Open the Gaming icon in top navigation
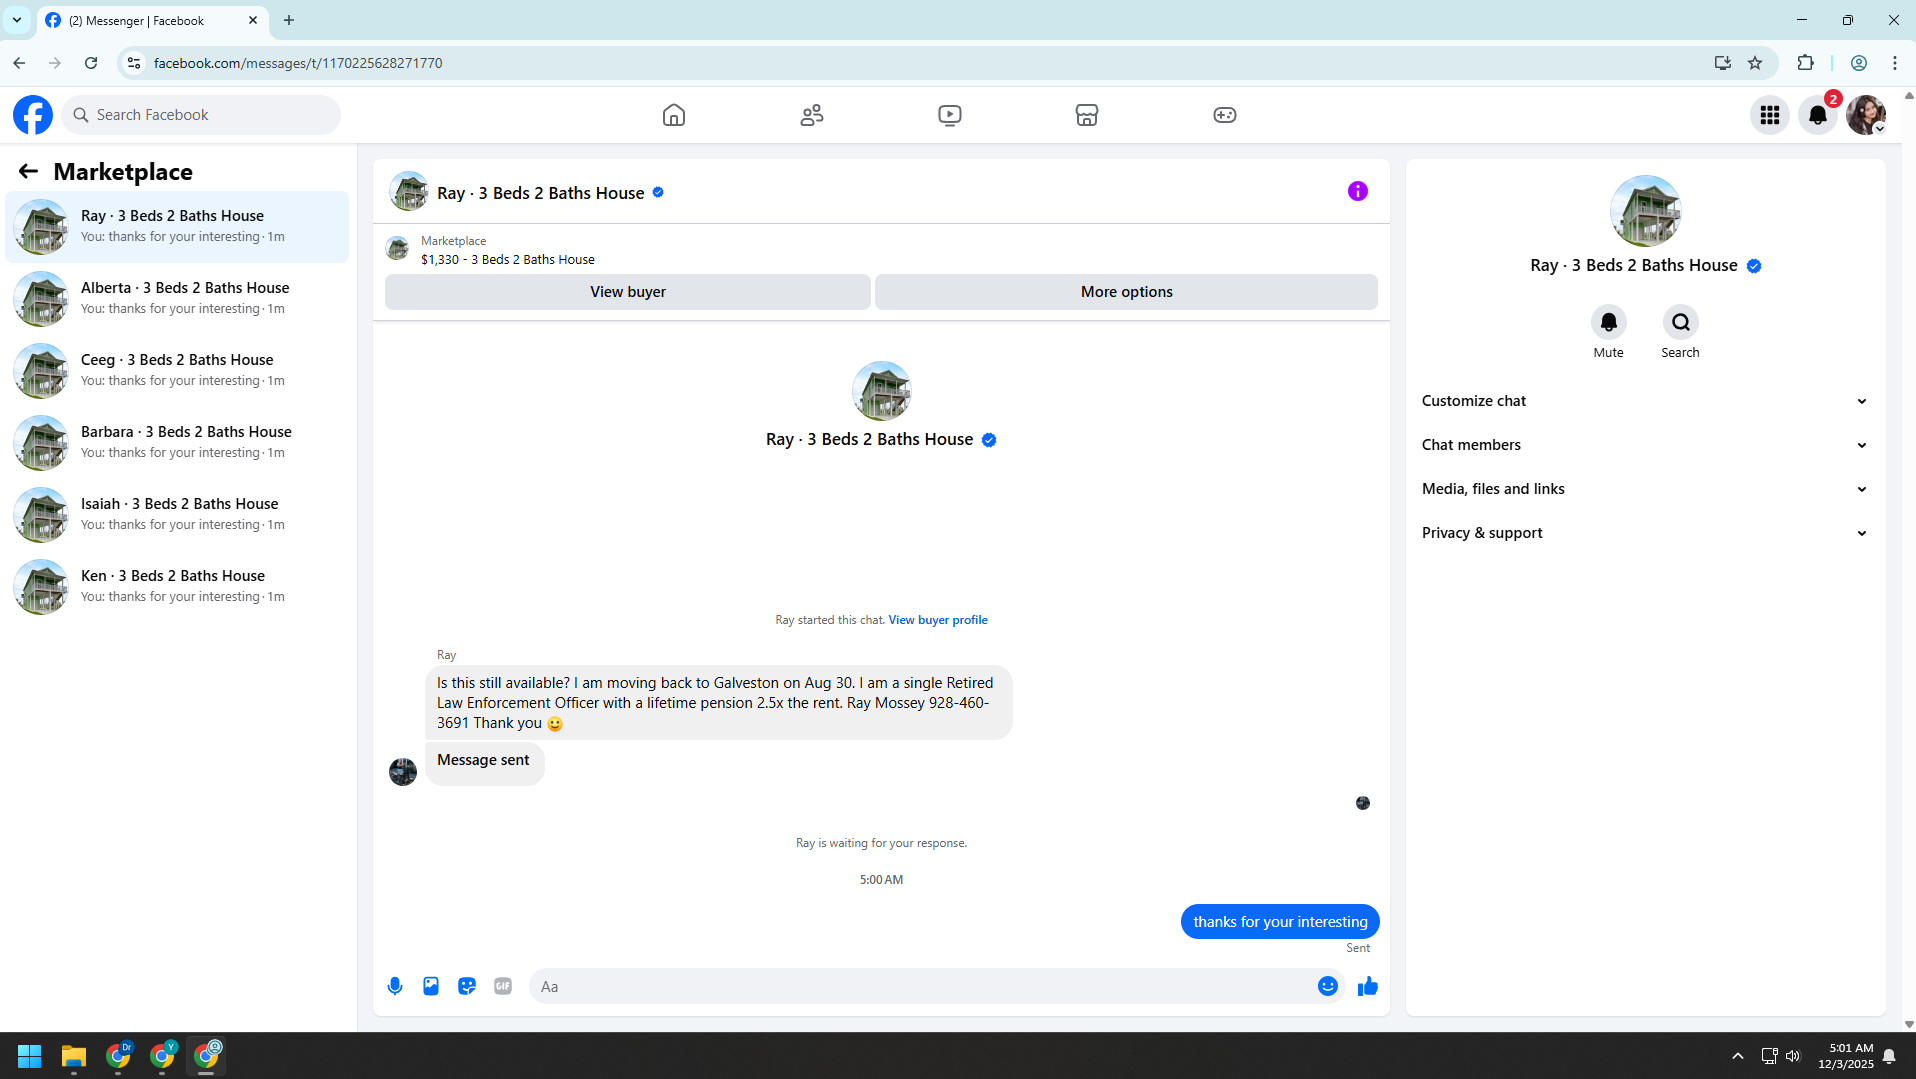The width and height of the screenshot is (1916, 1079). click(1225, 115)
